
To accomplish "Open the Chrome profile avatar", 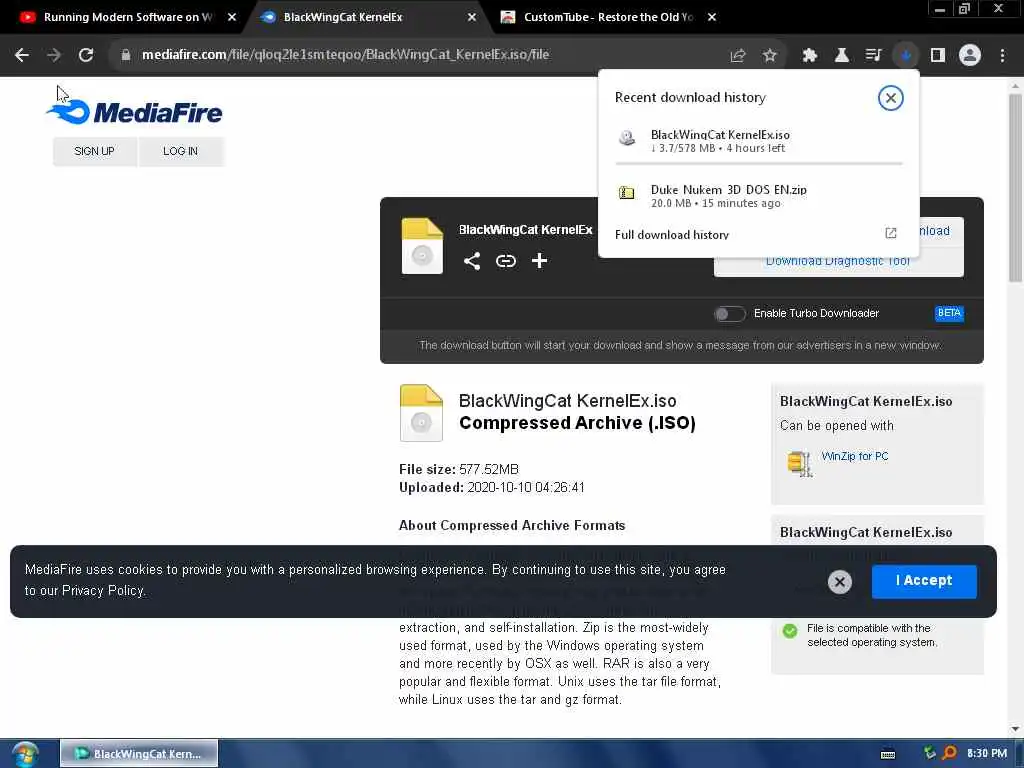I will (x=970, y=56).
